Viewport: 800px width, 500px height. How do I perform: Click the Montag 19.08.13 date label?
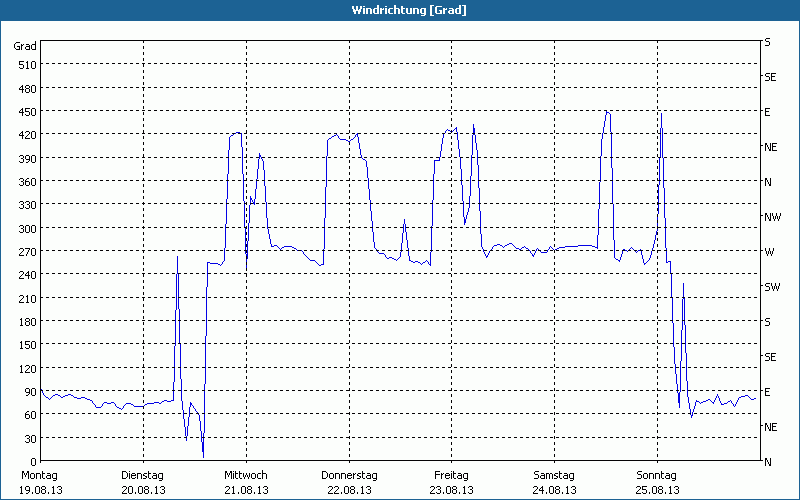pos(40,482)
